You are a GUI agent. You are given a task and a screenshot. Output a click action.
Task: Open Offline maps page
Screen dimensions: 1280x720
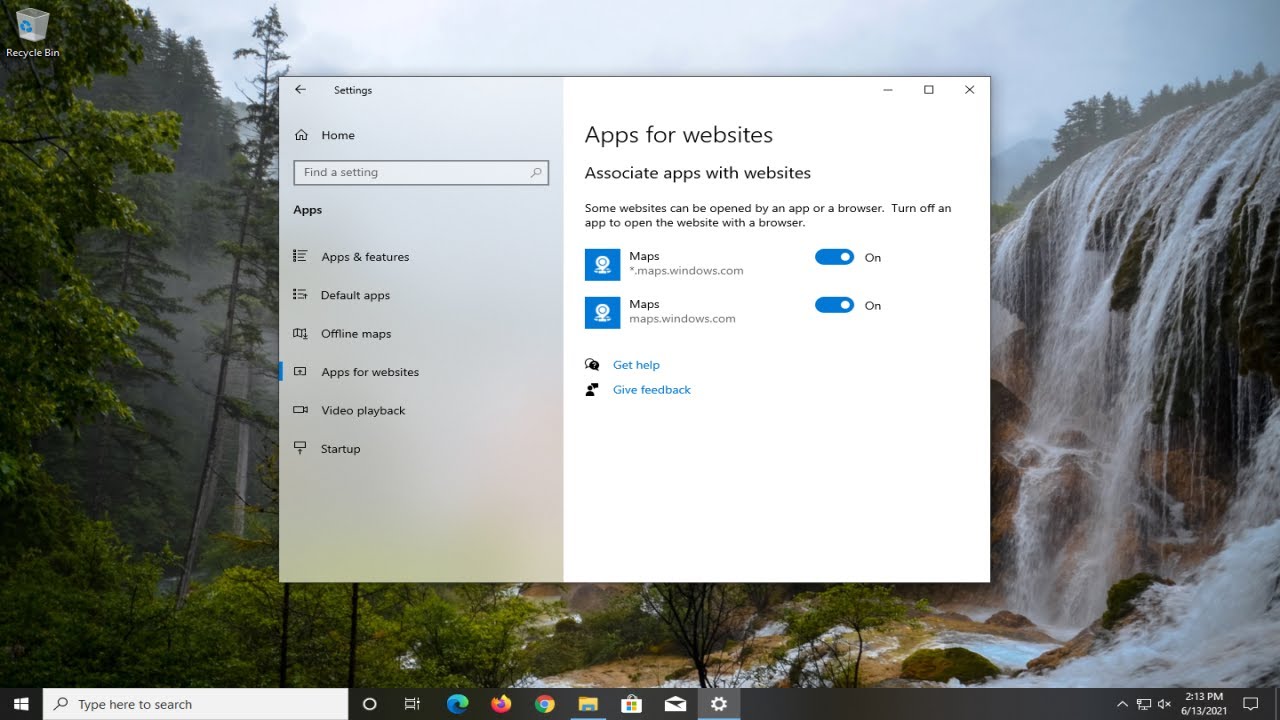coord(356,334)
